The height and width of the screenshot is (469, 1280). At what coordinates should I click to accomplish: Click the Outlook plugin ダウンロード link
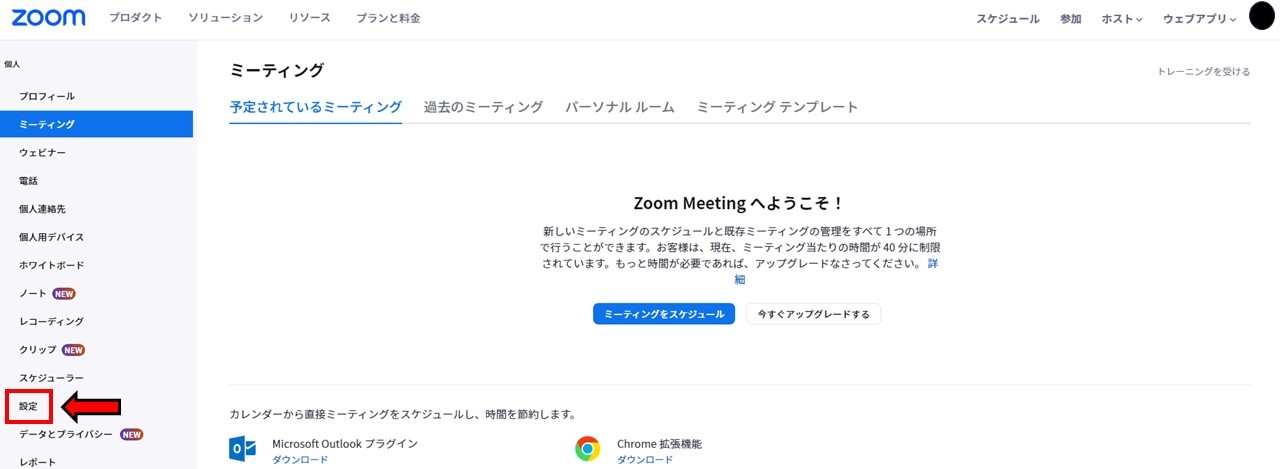tap(300, 460)
